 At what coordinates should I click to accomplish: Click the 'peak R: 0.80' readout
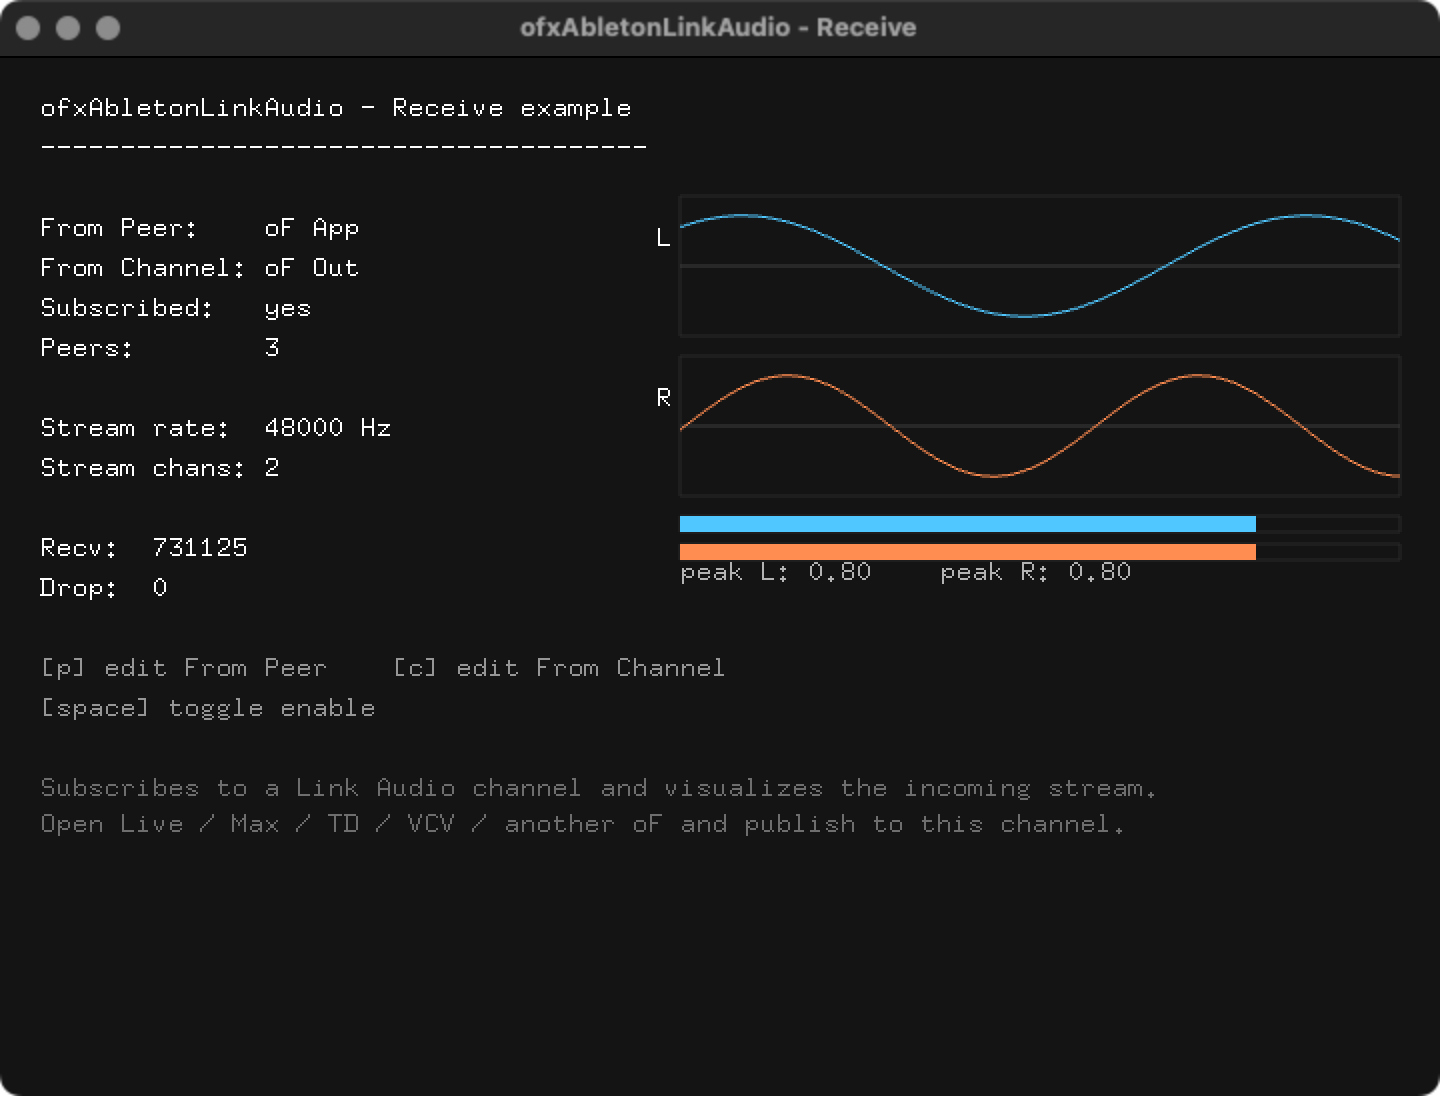1036,572
